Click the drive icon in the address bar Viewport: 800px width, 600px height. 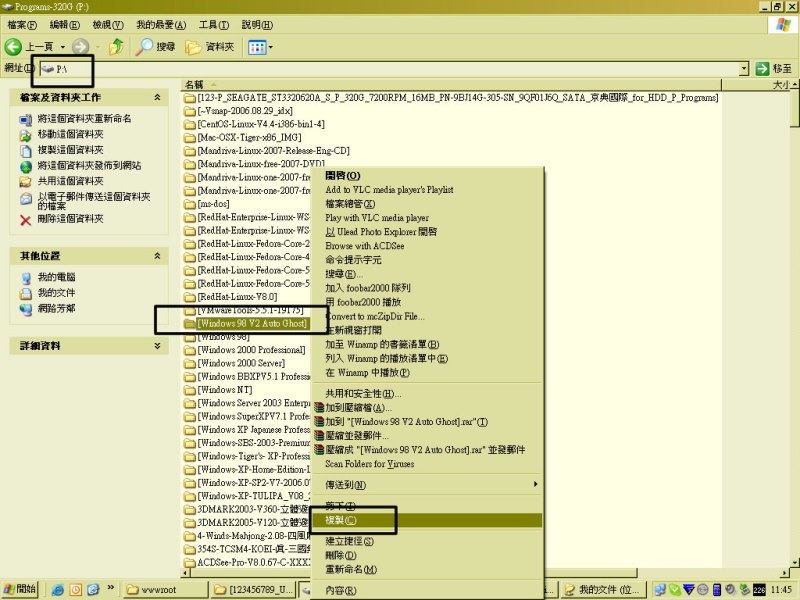tap(47, 69)
